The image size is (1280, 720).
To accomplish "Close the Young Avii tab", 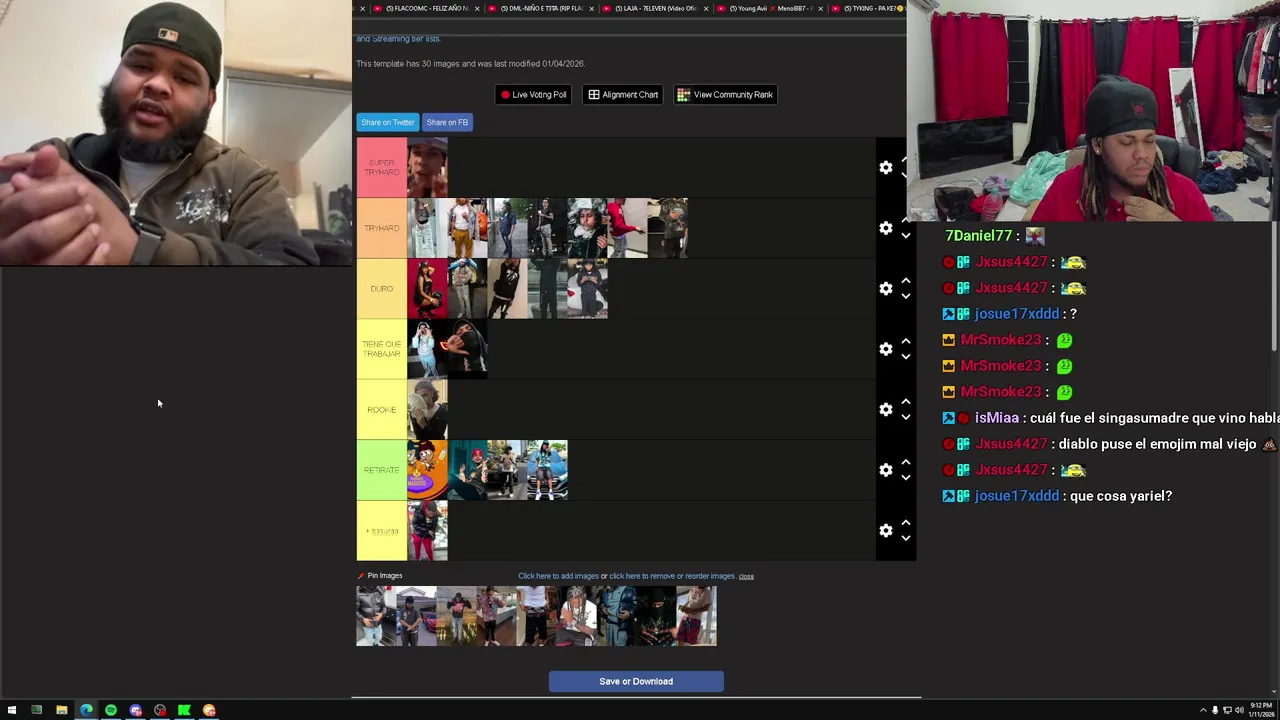I will click(x=820, y=8).
